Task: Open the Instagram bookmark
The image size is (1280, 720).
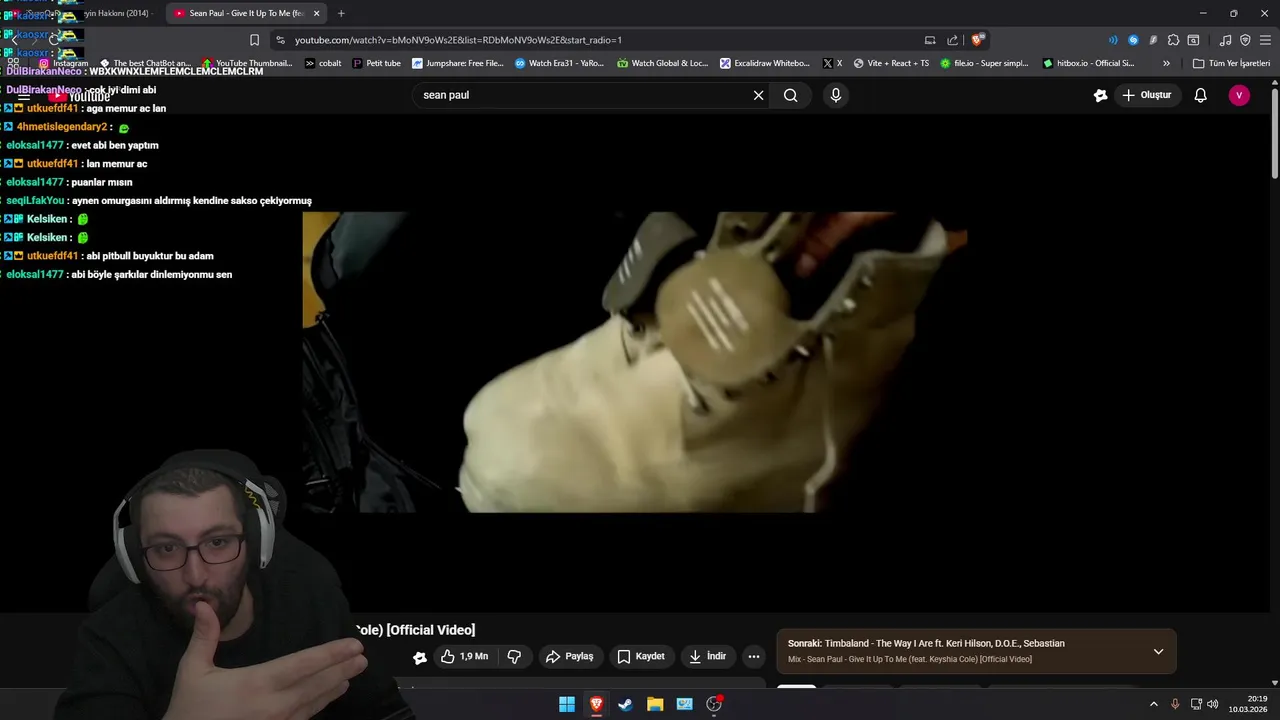Action: [x=64, y=63]
